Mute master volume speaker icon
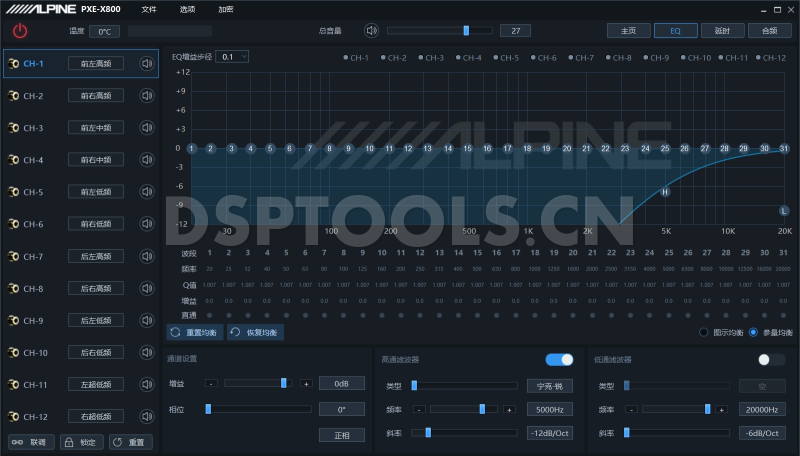Screen dimensions: 800x456 tap(371, 31)
